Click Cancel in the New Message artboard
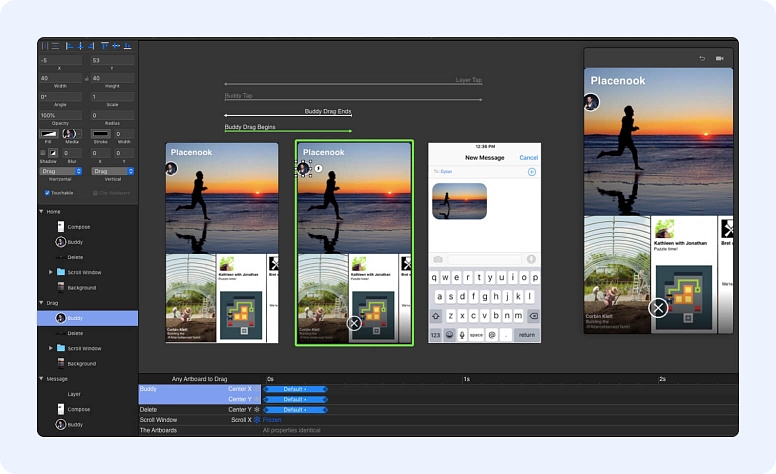The width and height of the screenshot is (776, 474). pyautogui.click(x=528, y=157)
